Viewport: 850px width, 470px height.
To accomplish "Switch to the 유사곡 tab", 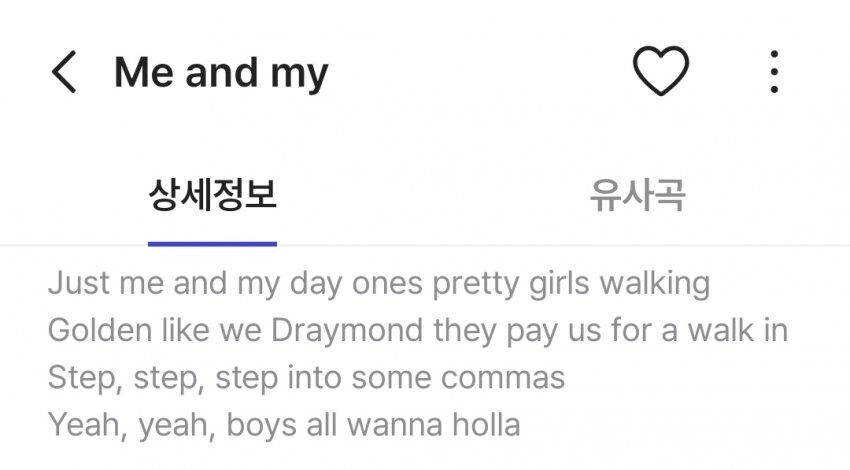I will (637, 194).
